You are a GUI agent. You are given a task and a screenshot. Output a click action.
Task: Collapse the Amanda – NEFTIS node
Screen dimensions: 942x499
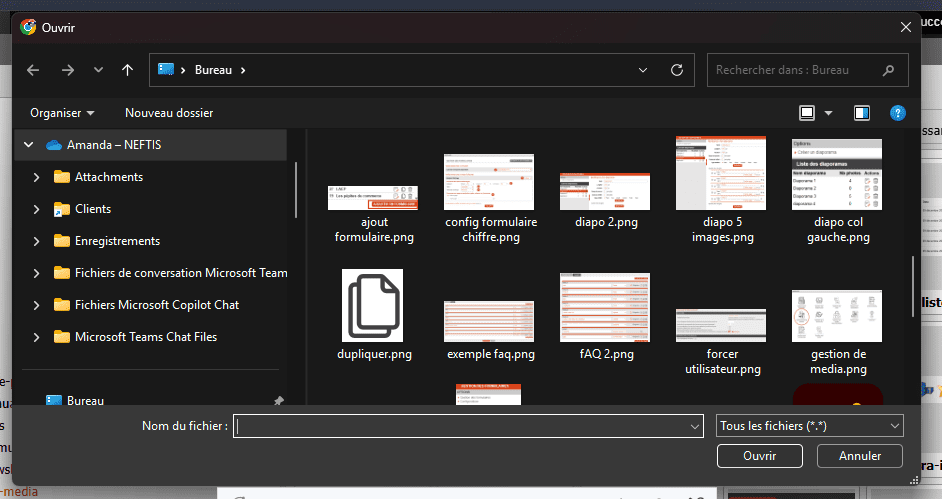27,145
